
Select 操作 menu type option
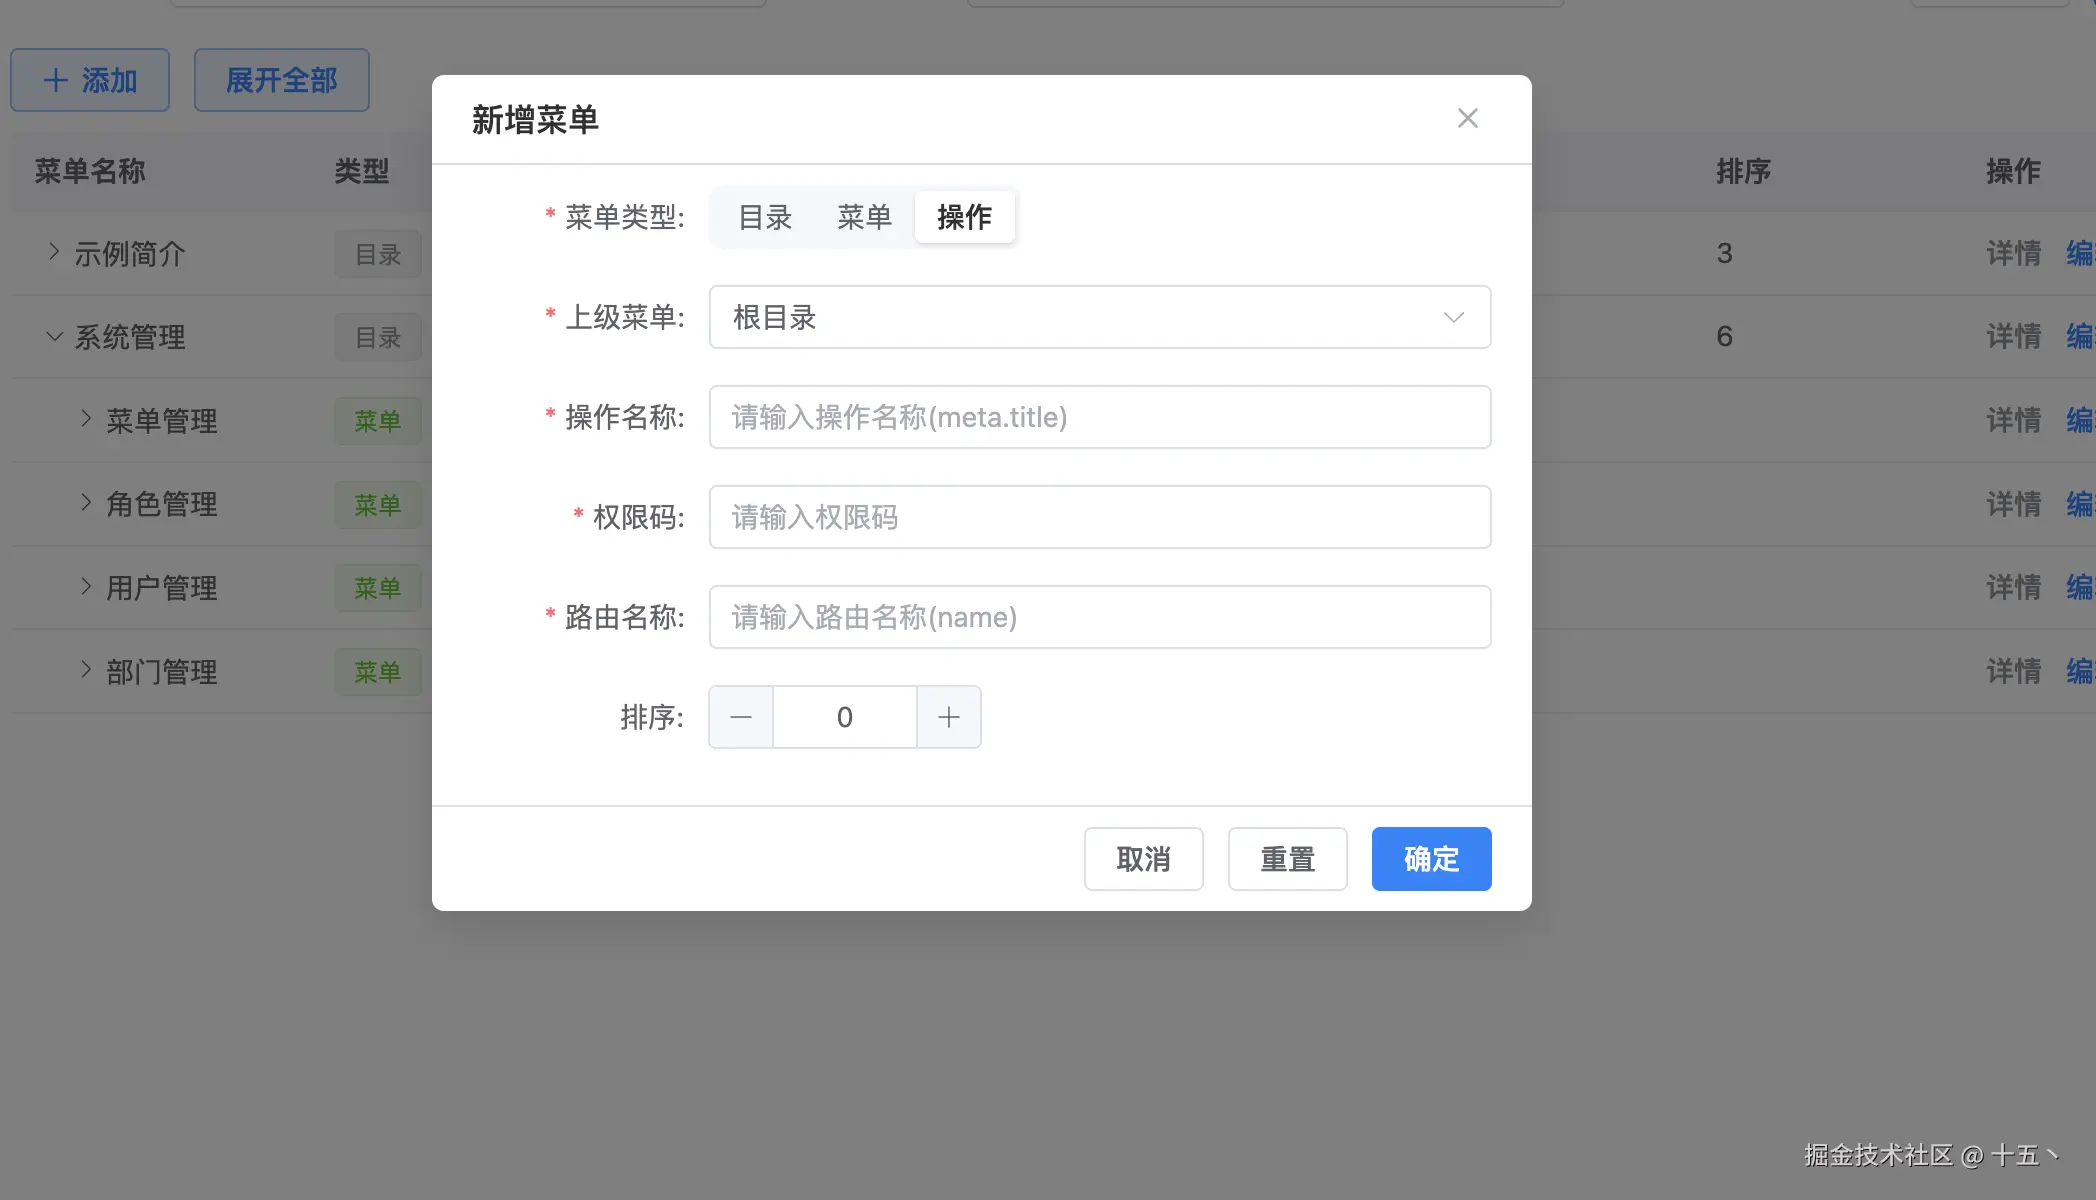tap(964, 217)
